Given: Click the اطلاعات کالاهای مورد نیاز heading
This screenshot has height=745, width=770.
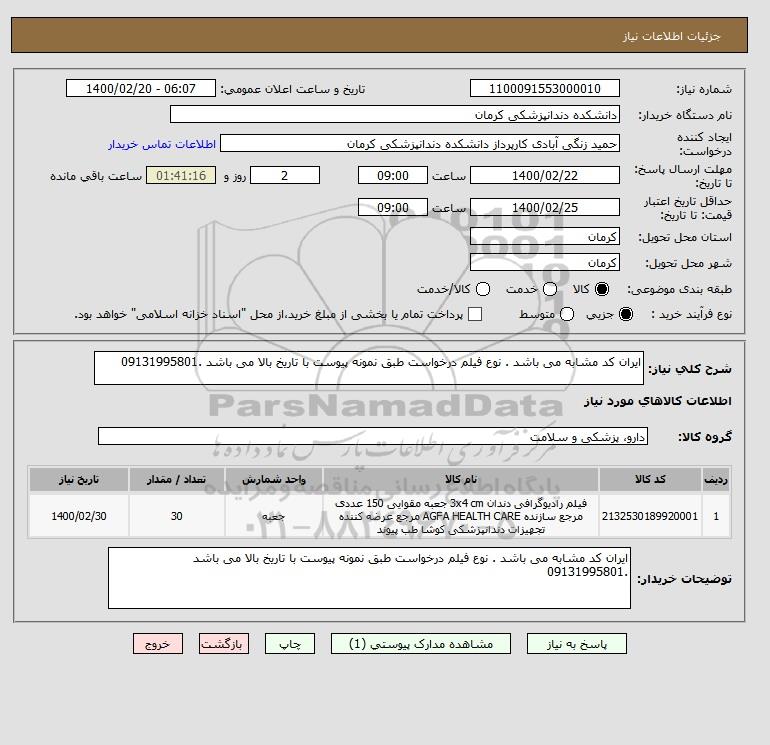Looking at the screenshot, I should (x=658, y=401).
